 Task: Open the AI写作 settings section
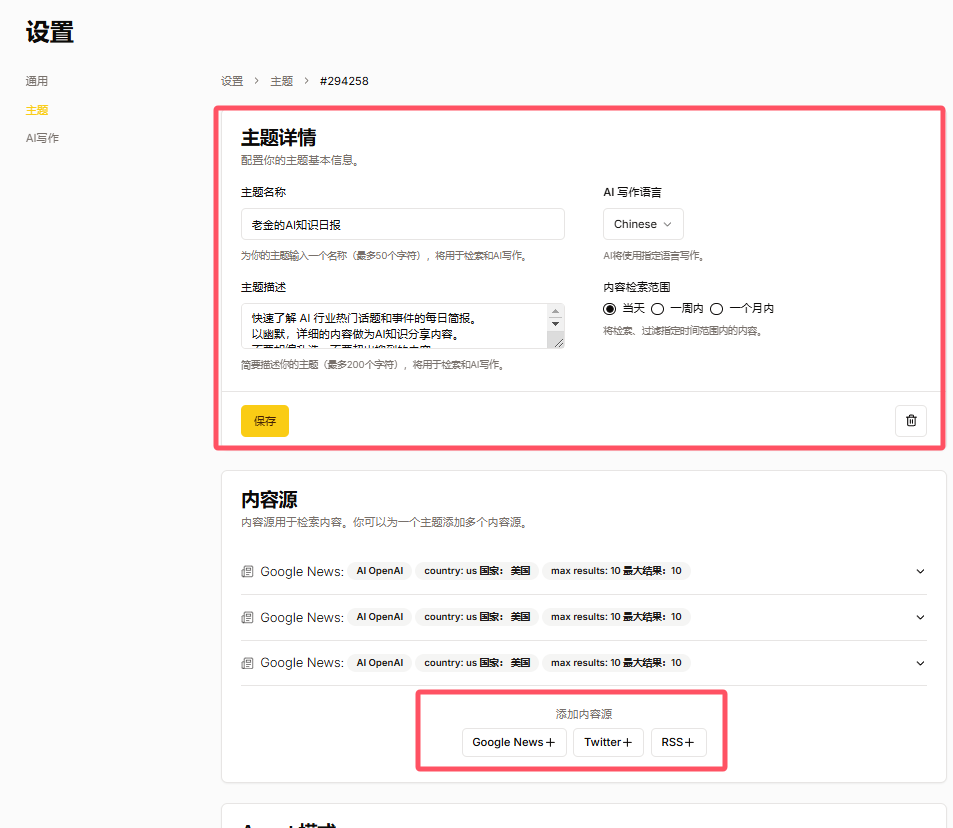coord(42,138)
